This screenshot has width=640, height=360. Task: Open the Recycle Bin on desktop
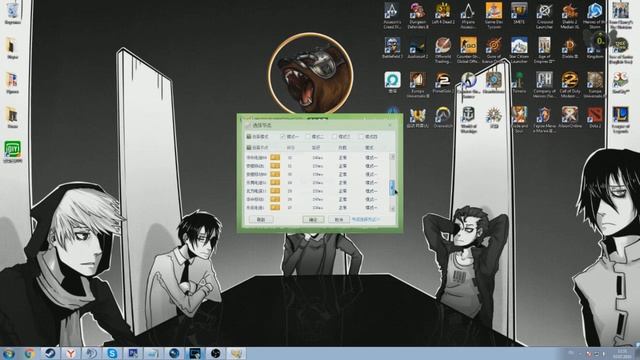click(x=13, y=13)
